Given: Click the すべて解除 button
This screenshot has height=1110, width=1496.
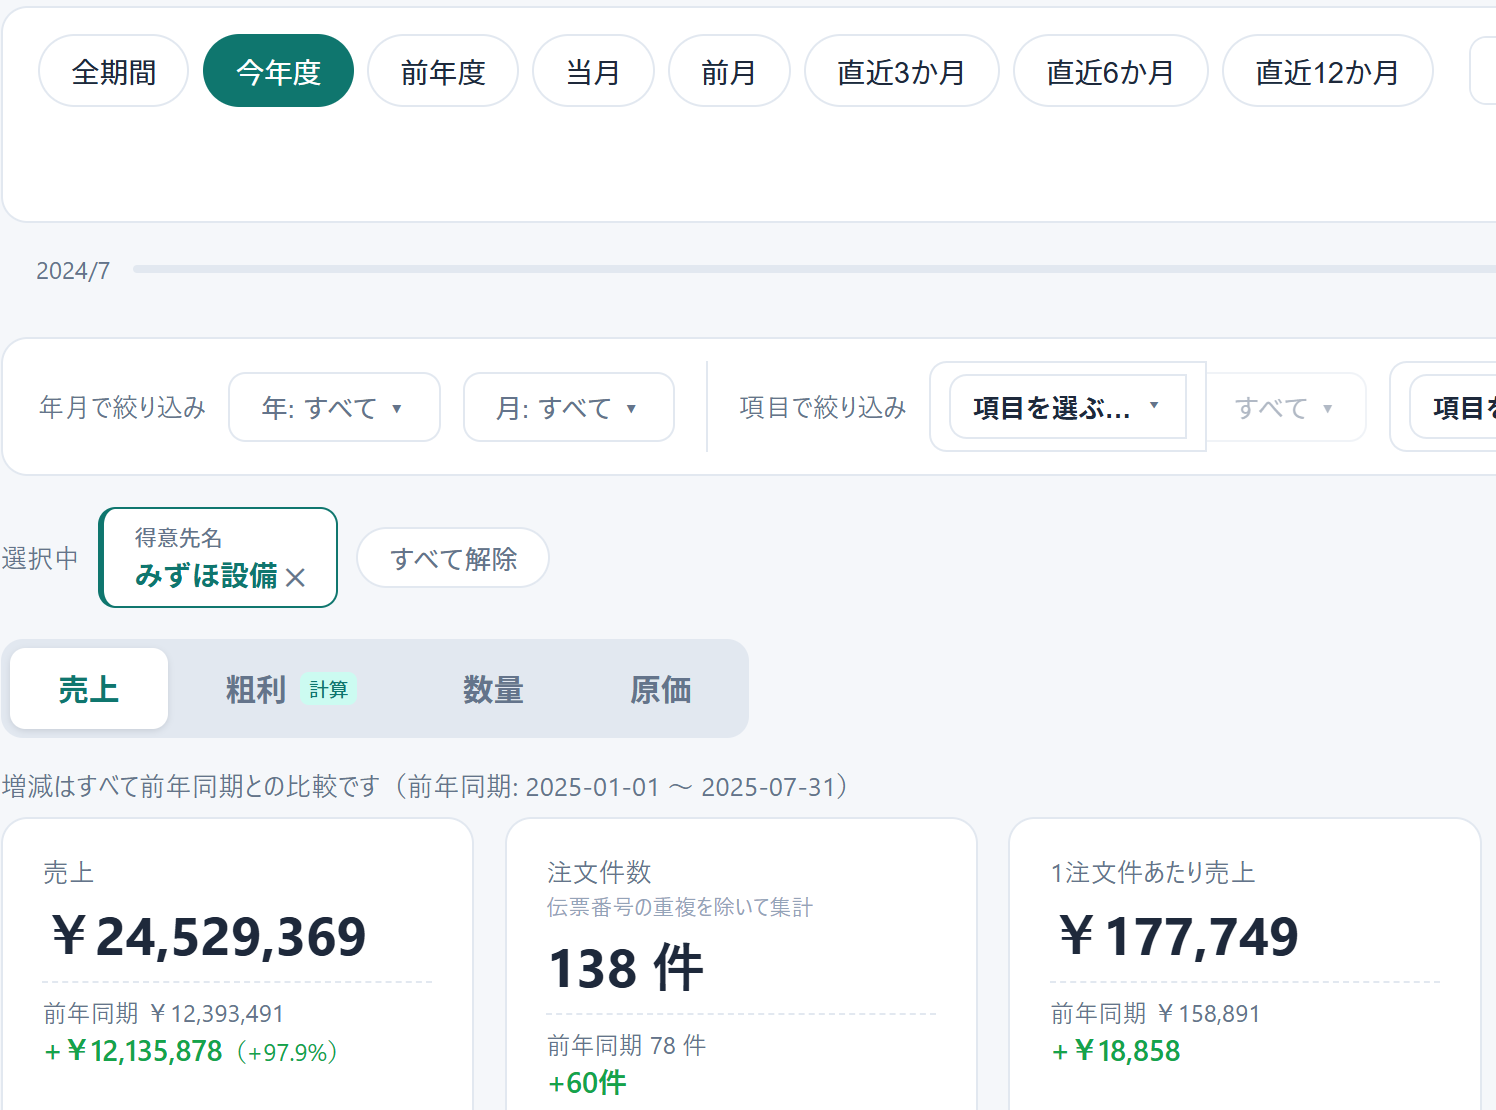Looking at the screenshot, I should point(453,558).
